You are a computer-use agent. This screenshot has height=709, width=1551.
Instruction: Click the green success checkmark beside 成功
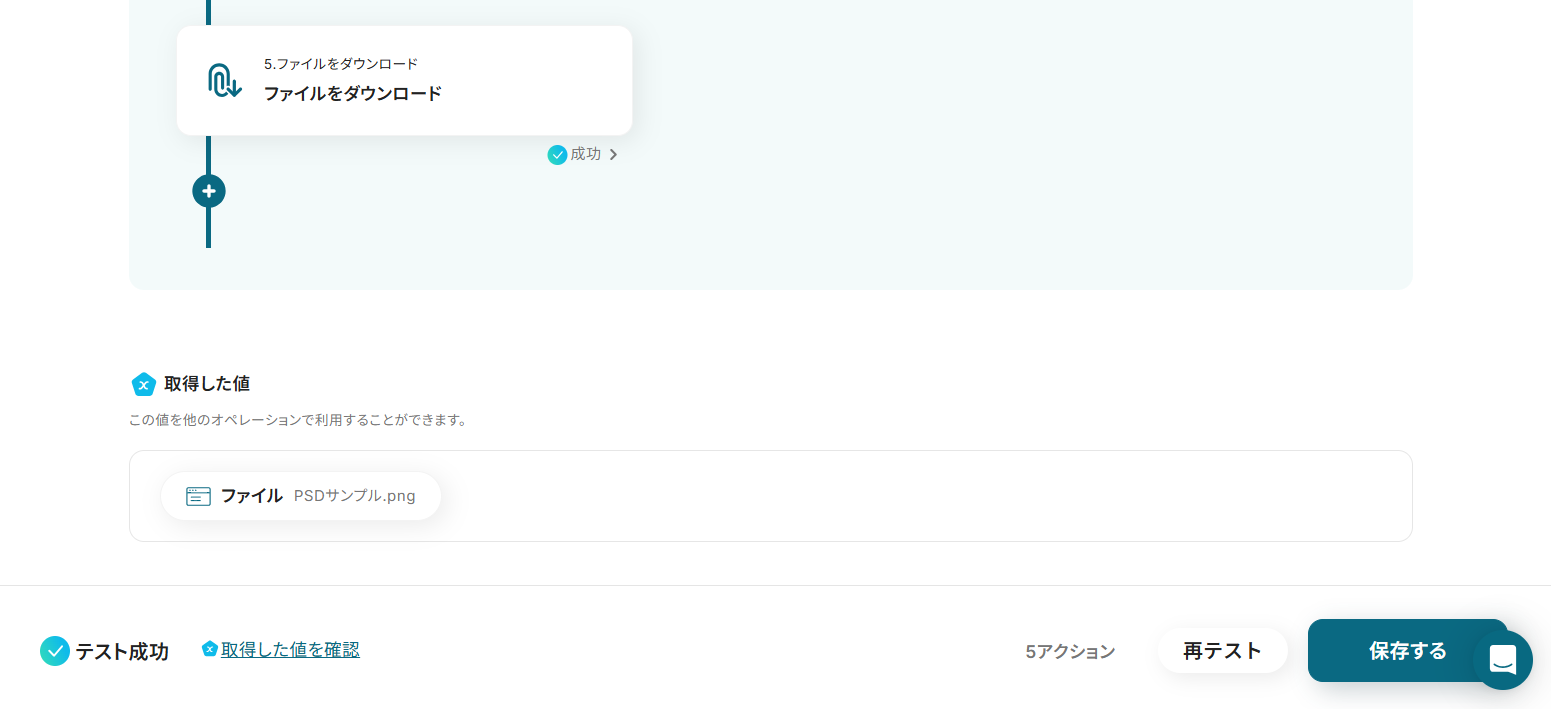pyautogui.click(x=557, y=155)
